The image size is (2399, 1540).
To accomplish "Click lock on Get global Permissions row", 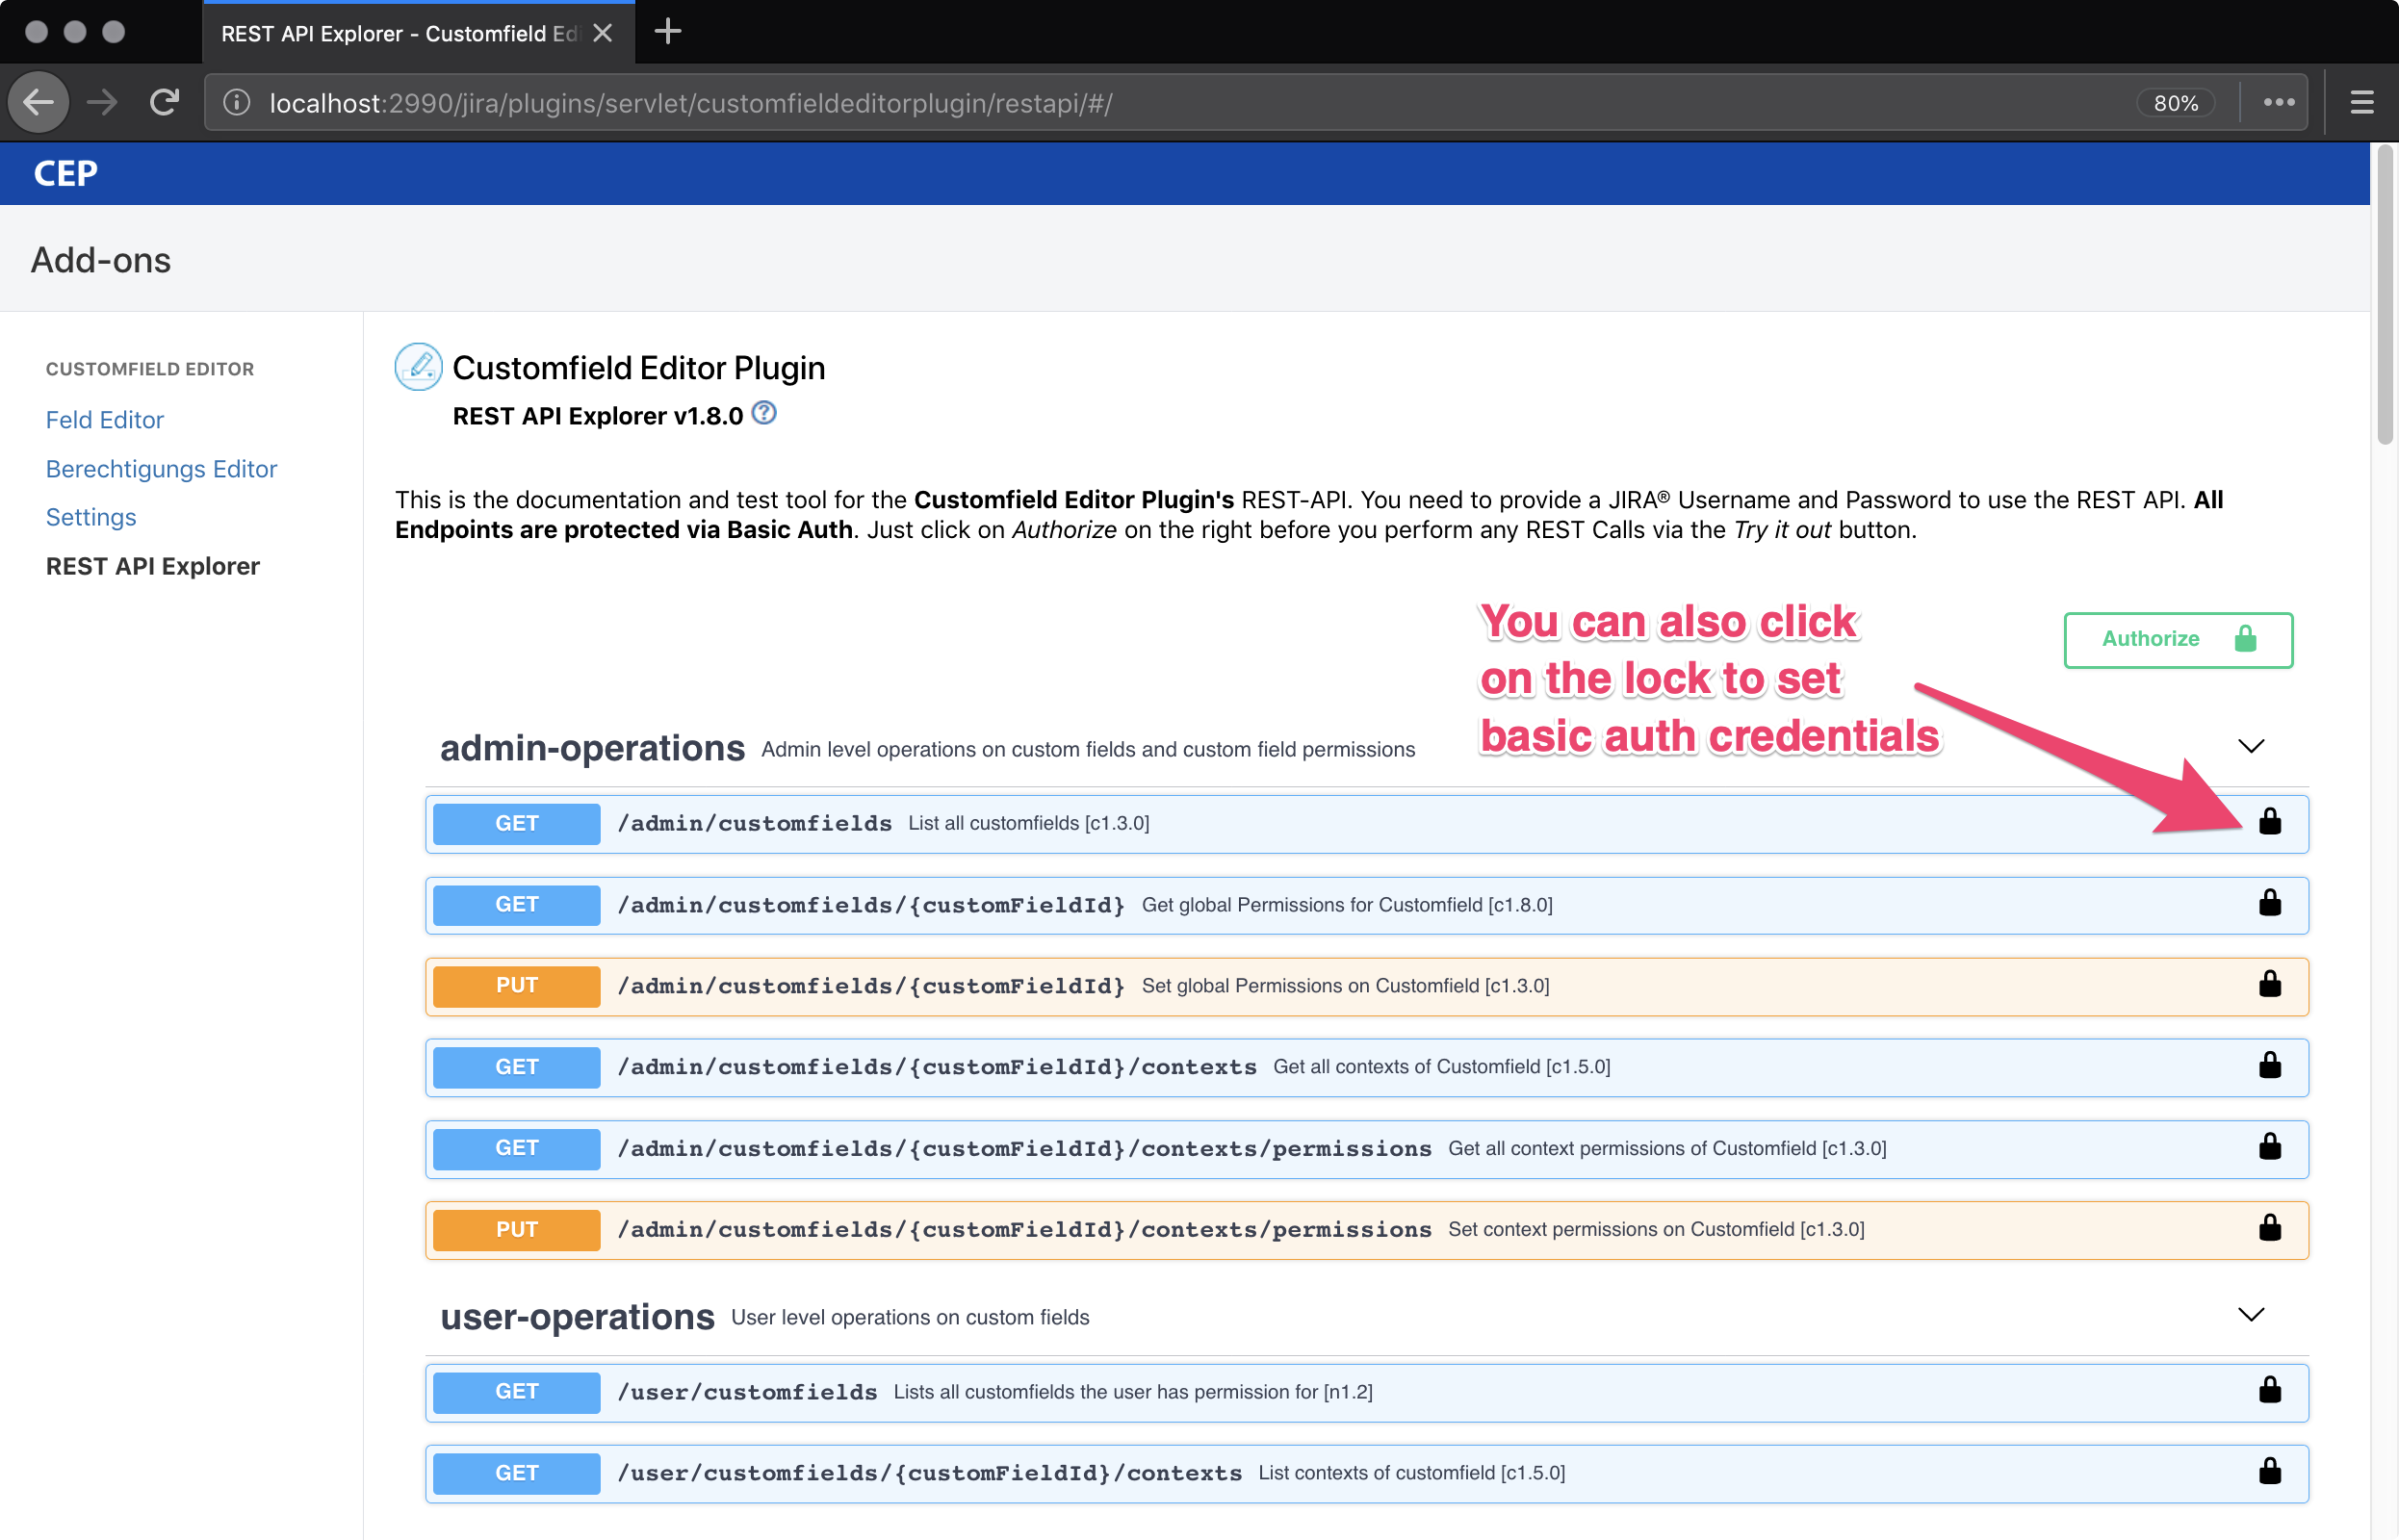I will coord(2269,903).
